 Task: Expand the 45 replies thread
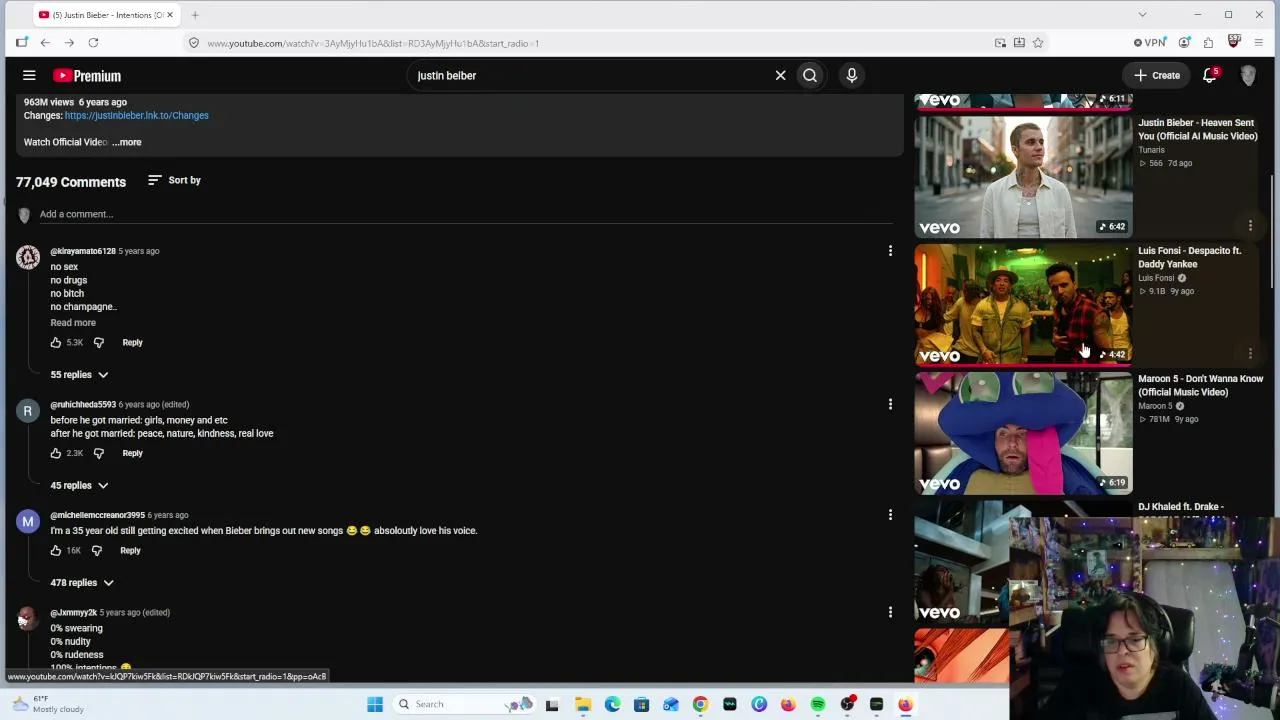[x=79, y=485]
